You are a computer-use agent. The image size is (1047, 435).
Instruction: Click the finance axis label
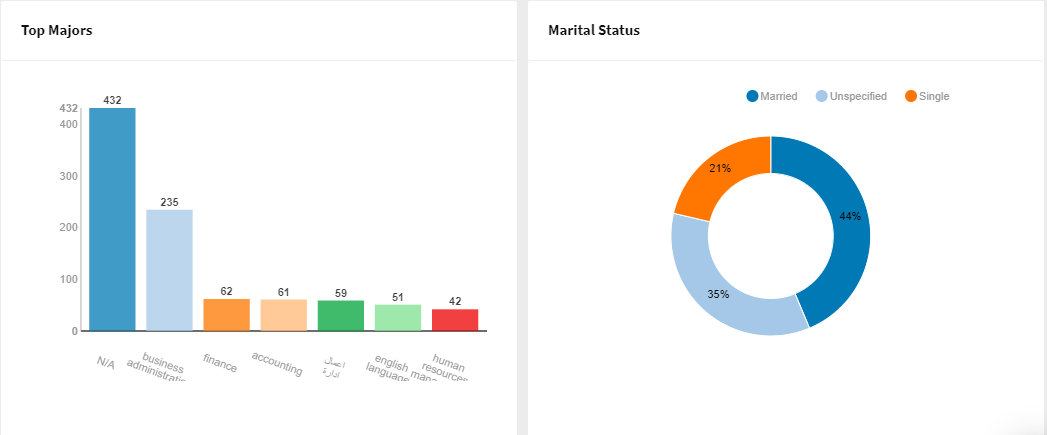(x=220, y=363)
